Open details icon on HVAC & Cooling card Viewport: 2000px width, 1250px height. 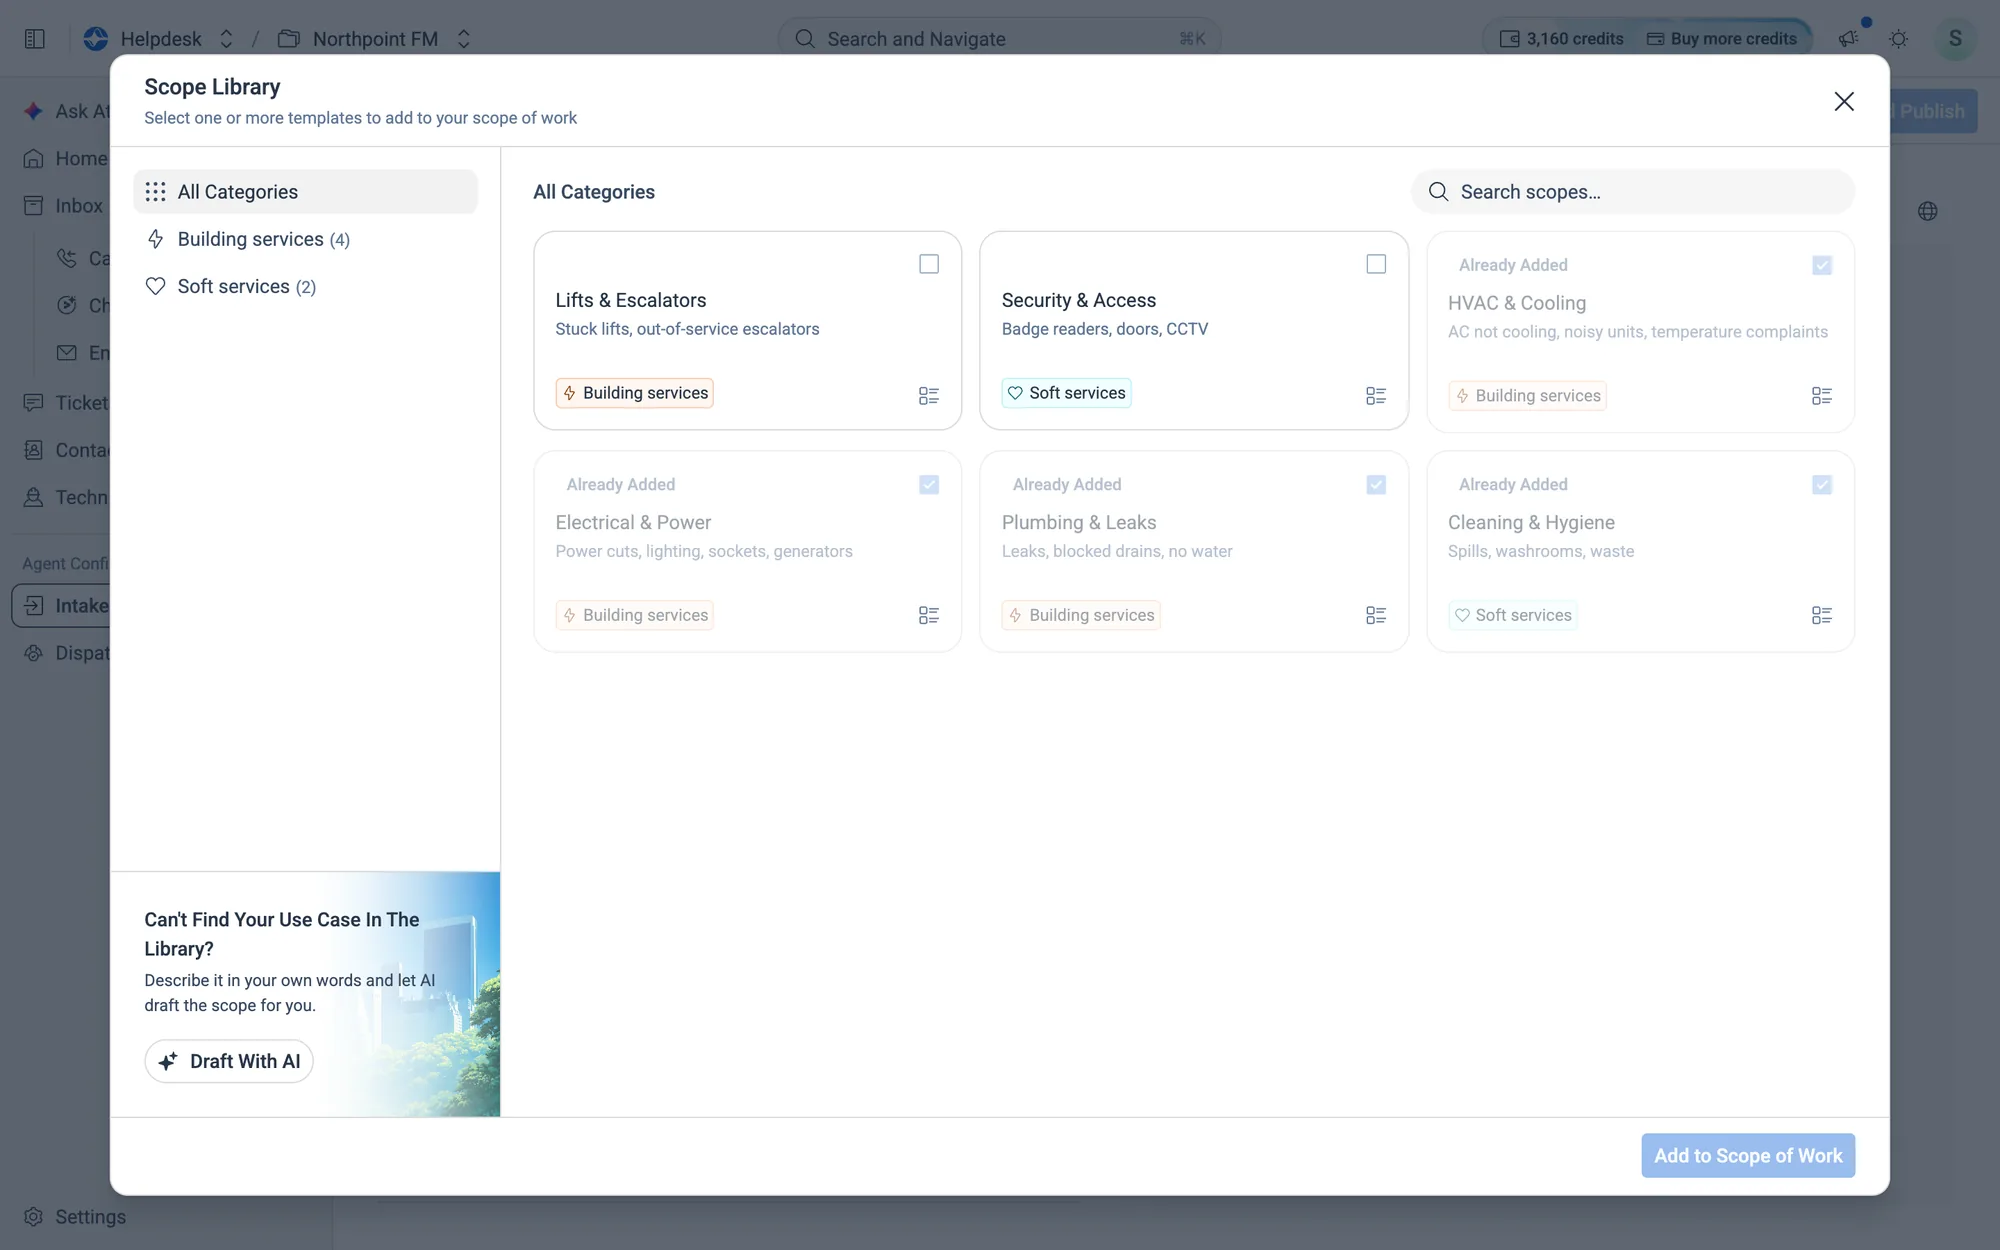pos(1822,396)
